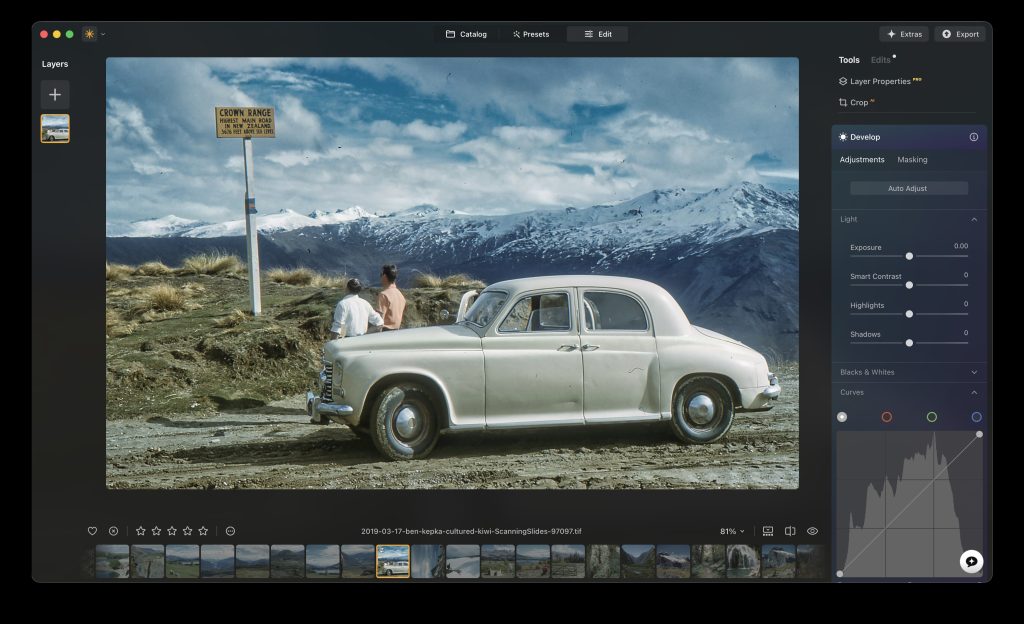Select the red channel in Curves
This screenshot has width=1024, height=624.
(886, 417)
